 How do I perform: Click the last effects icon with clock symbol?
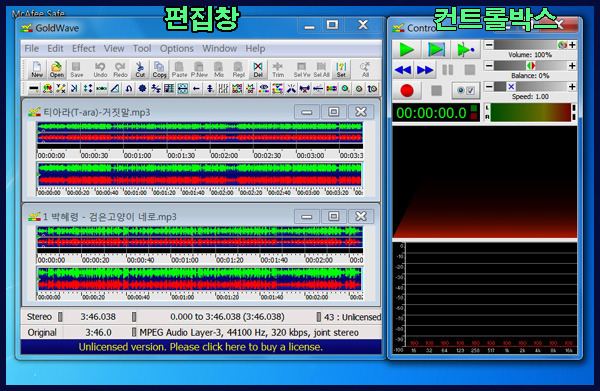[x=372, y=89]
